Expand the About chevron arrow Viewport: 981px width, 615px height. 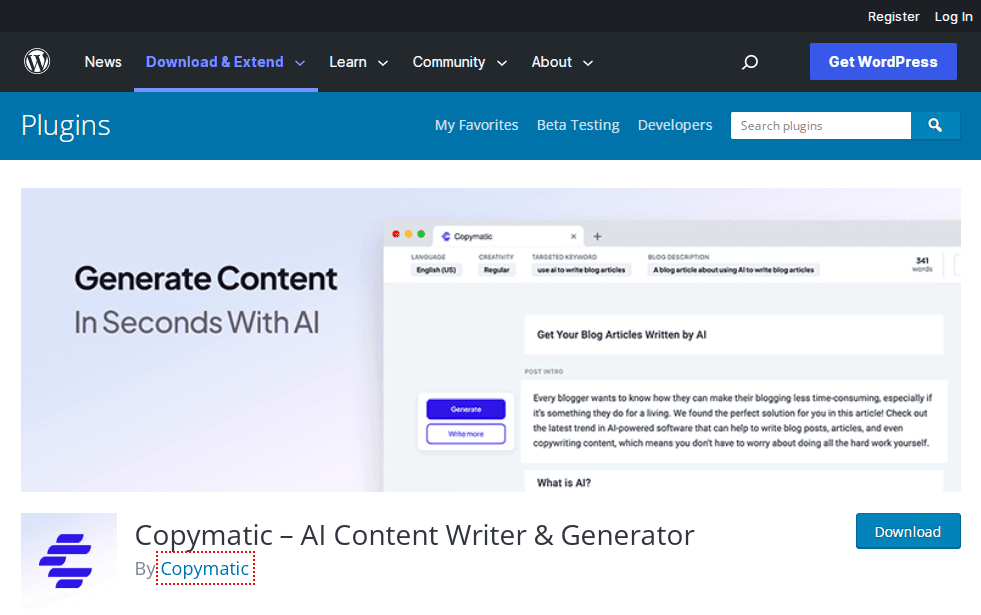tap(588, 63)
